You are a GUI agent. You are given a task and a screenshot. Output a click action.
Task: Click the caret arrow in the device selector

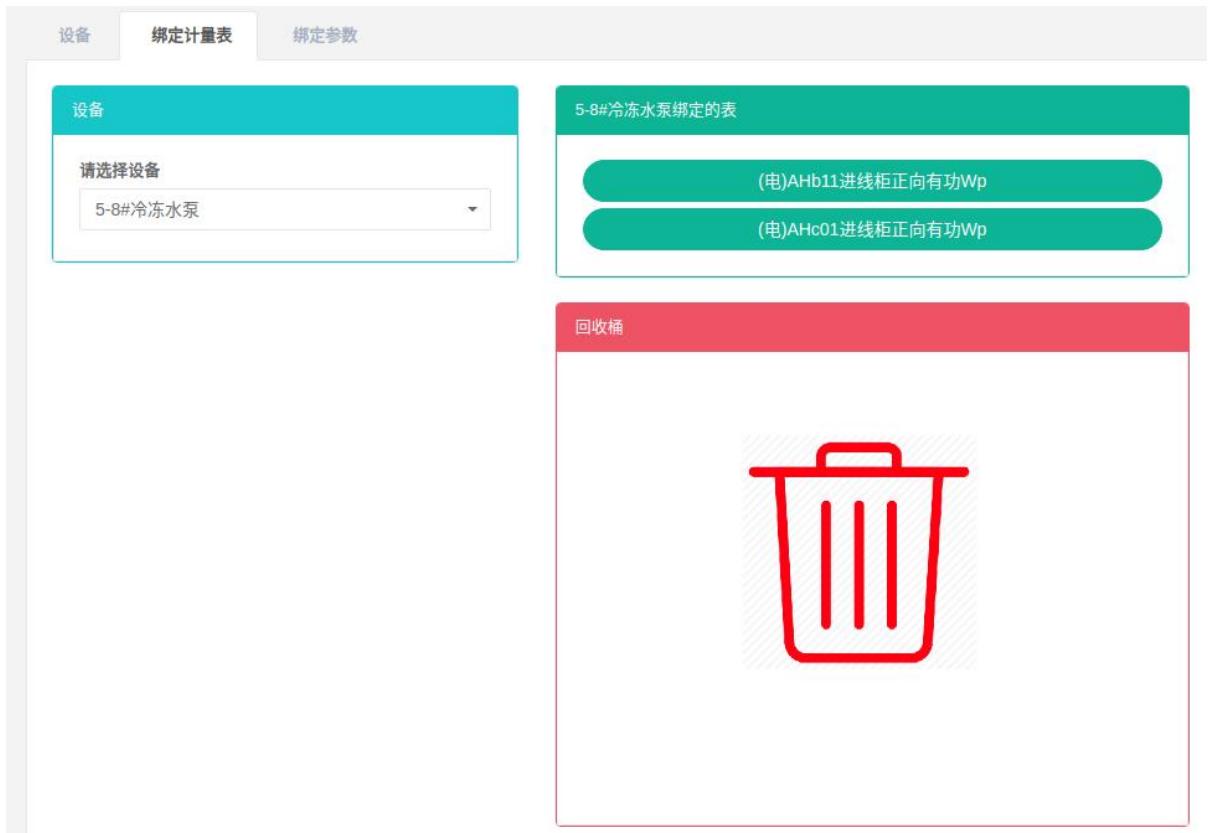[x=473, y=210]
